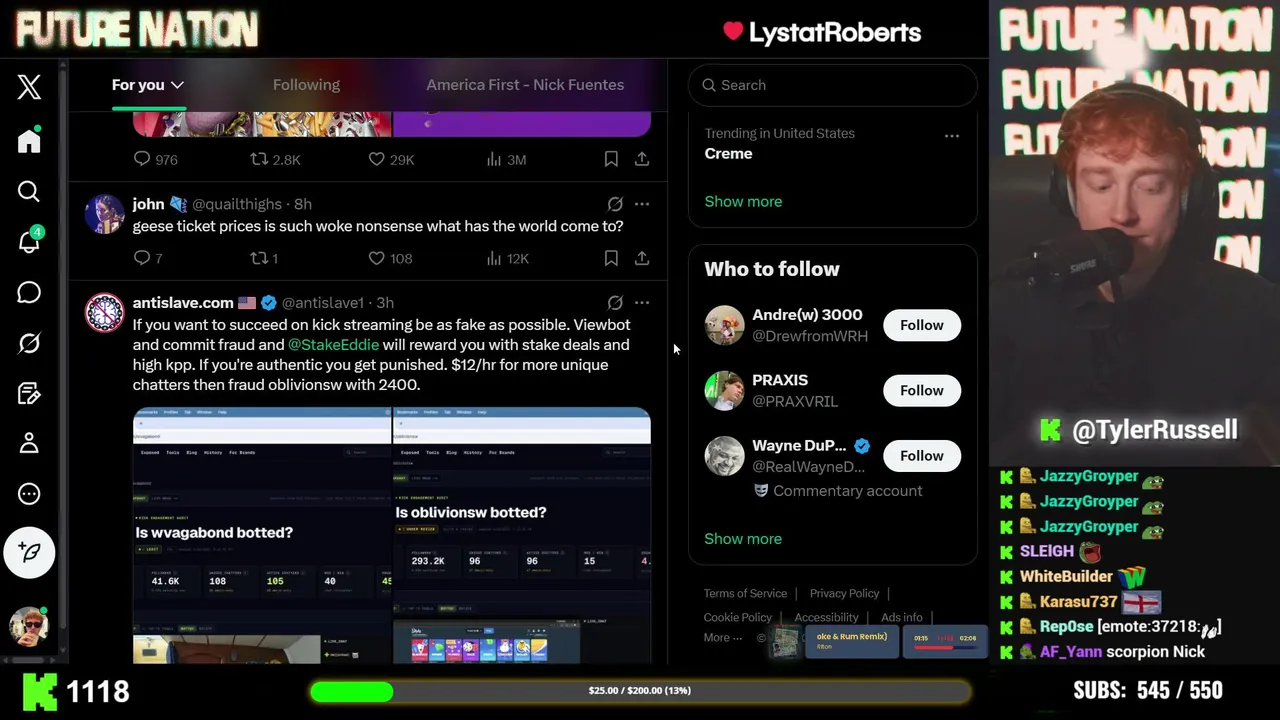Click the LystatRoberts heart overlay

click(733, 32)
